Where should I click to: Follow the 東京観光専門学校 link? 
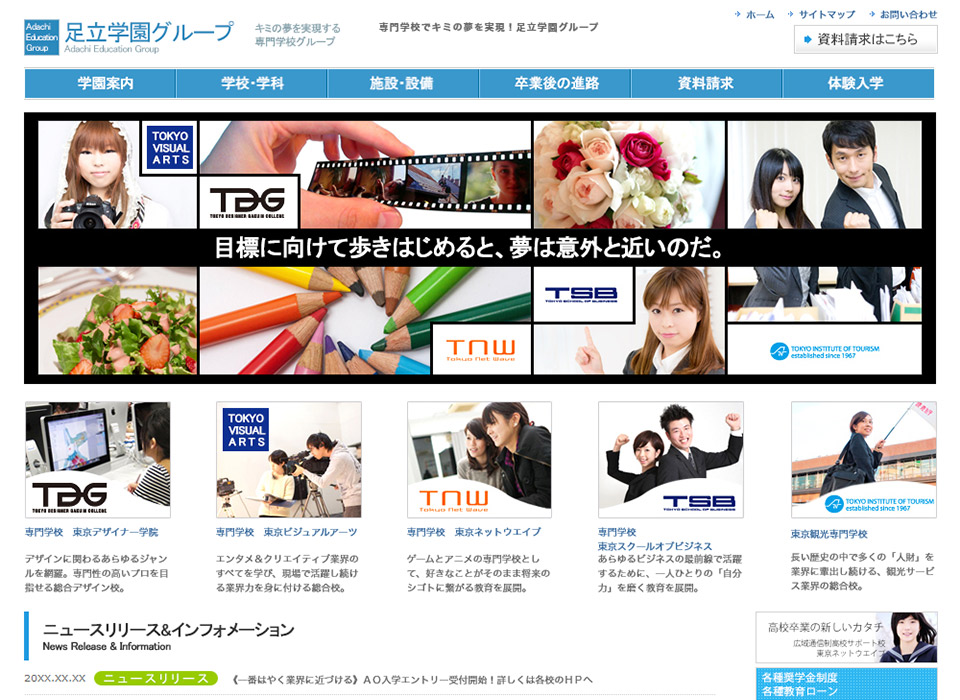829,534
